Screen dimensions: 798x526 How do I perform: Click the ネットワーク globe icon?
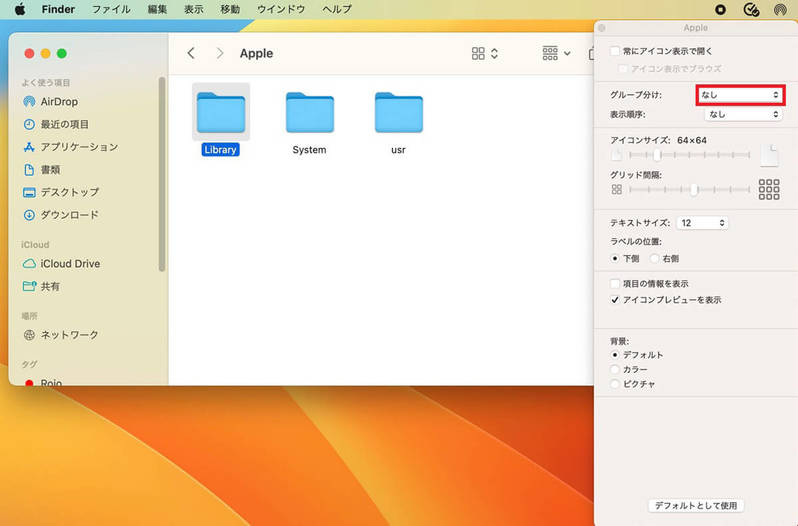(x=30, y=335)
